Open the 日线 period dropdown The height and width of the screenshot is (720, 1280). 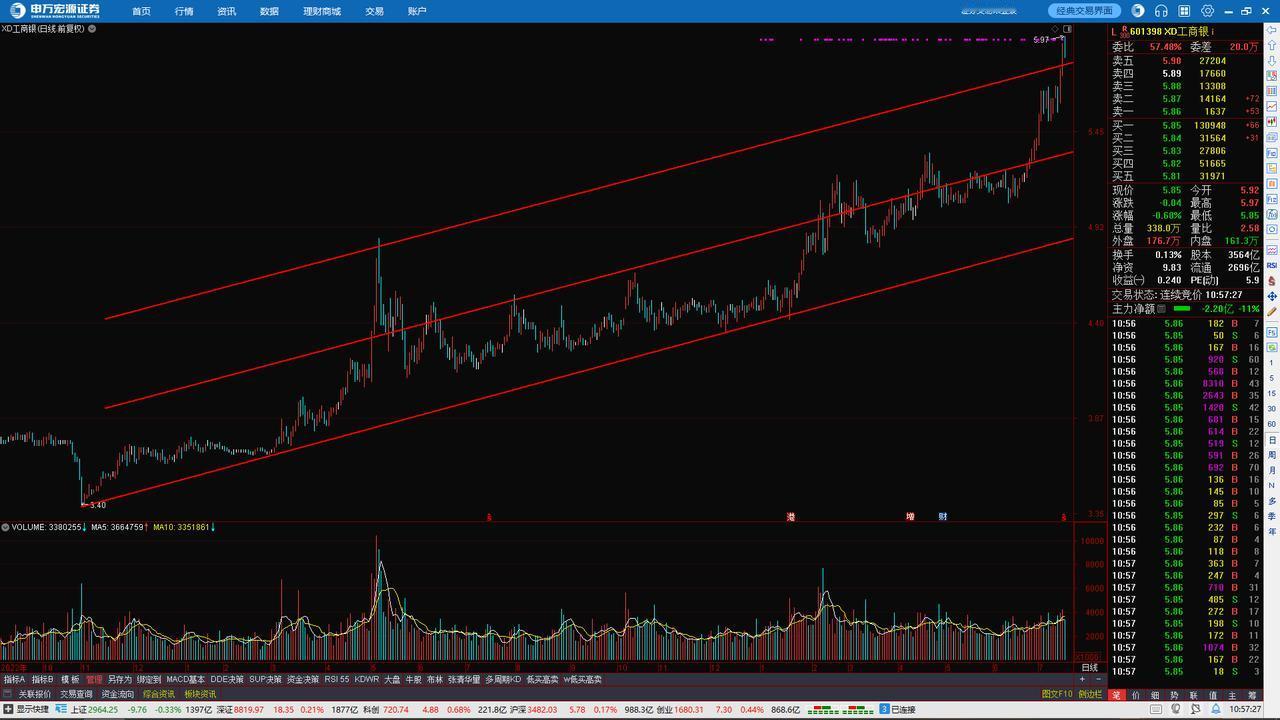[1090, 667]
